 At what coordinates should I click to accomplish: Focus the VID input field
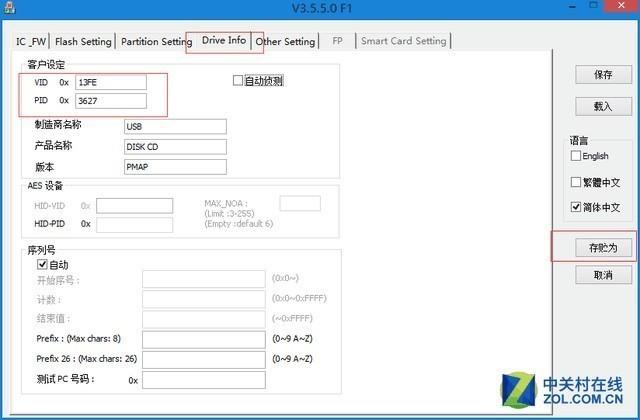[x=111, y=82]
